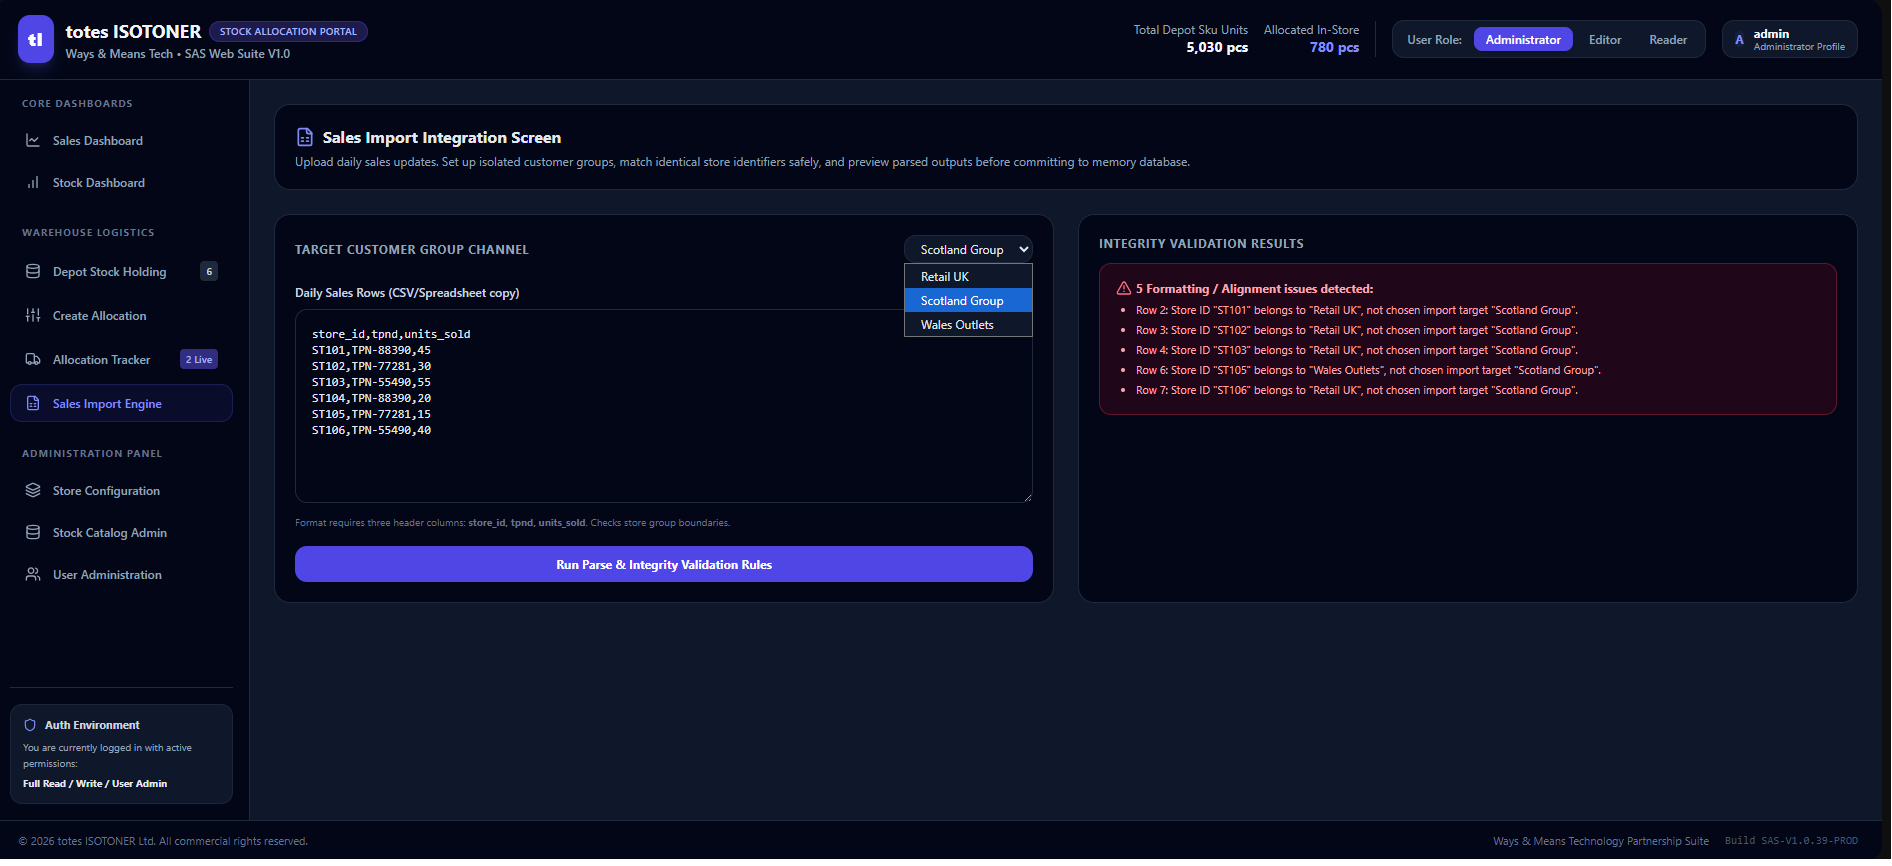This screenshot has width=1892, height=866.
Task: Click the Allocated In-Store 780 pcs value
Action: point(1334,48)
